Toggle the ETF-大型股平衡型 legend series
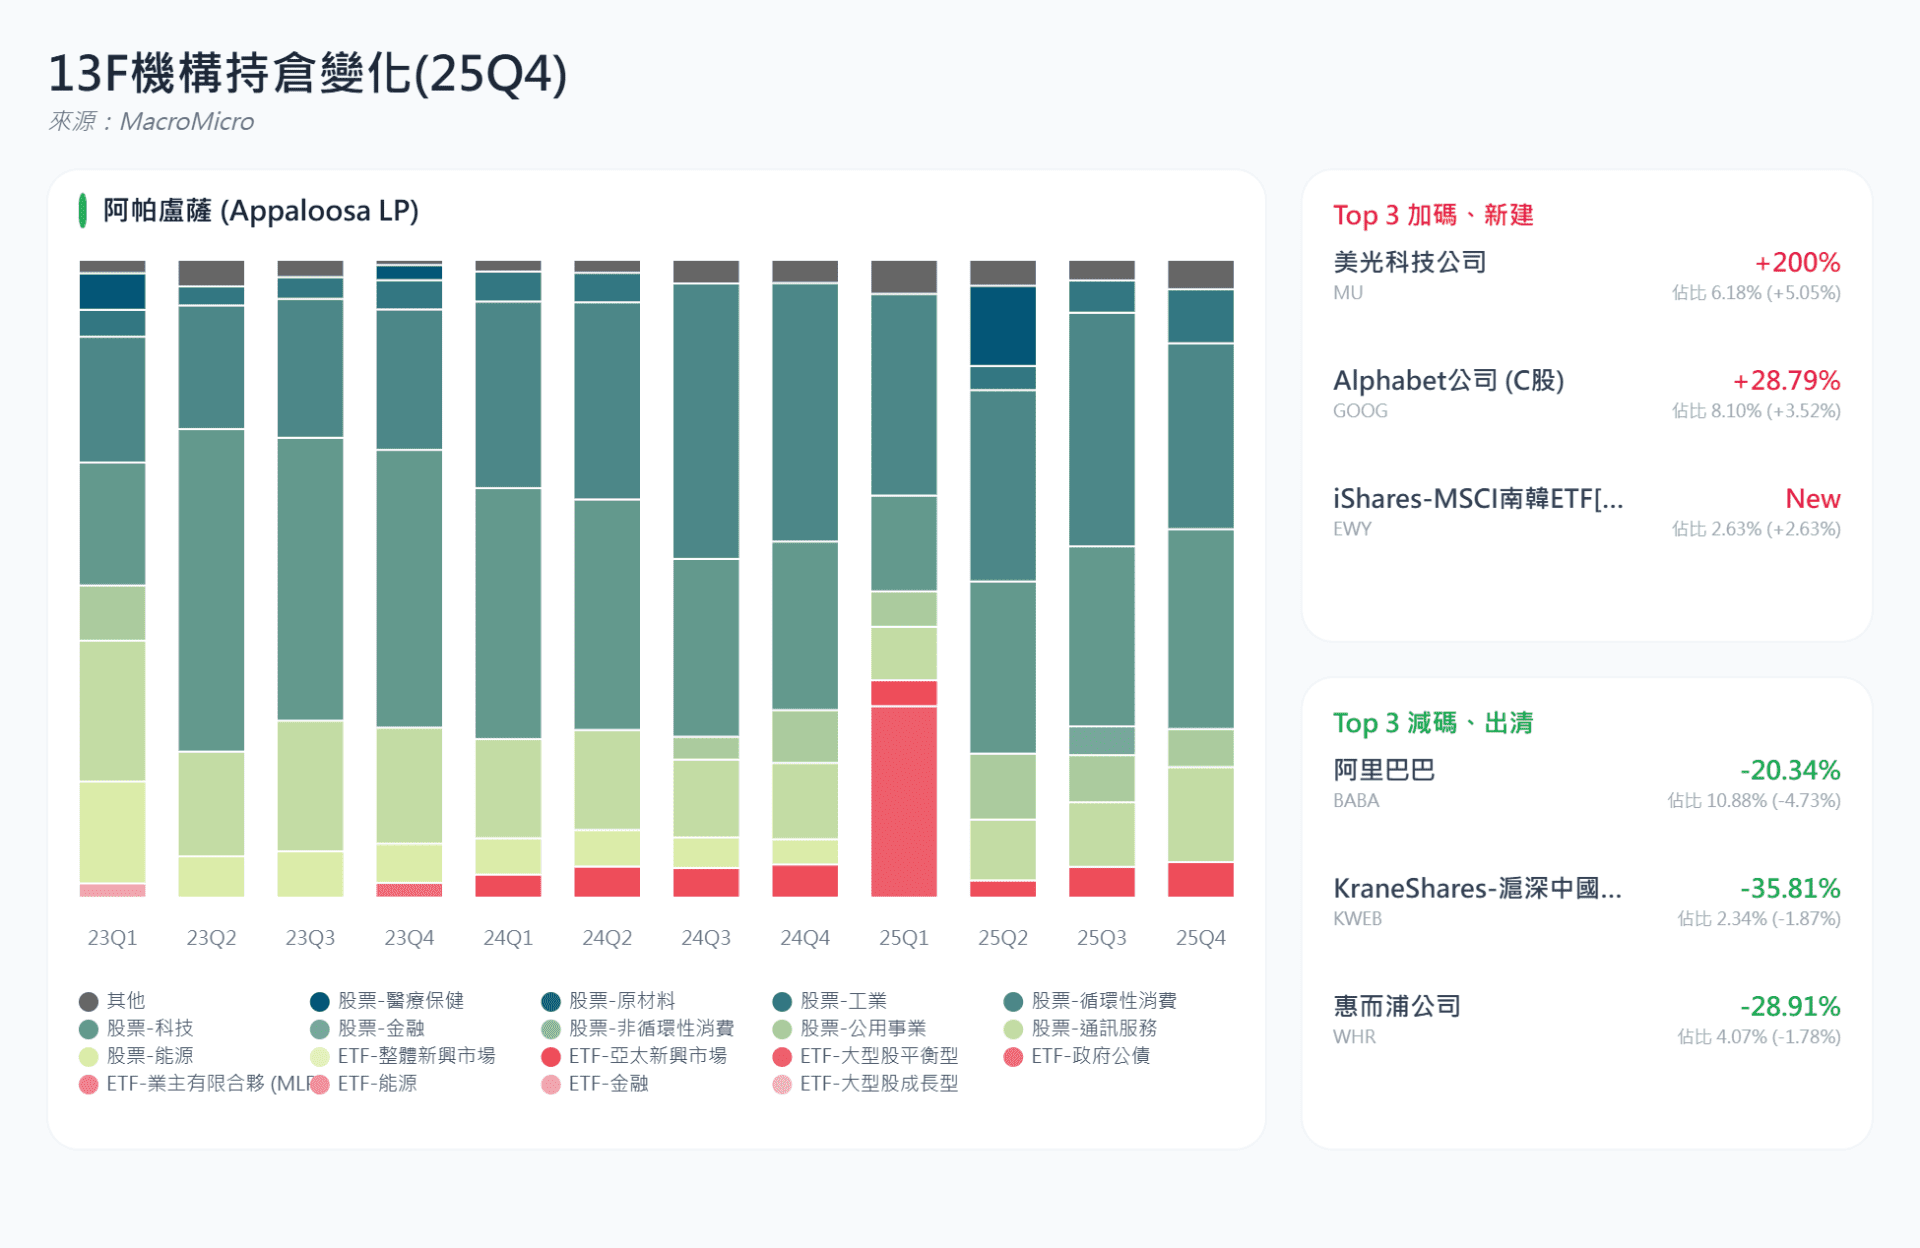Image resolution: width=1920 pixels, height=1248 pixels. click(x=878, y=1056)
